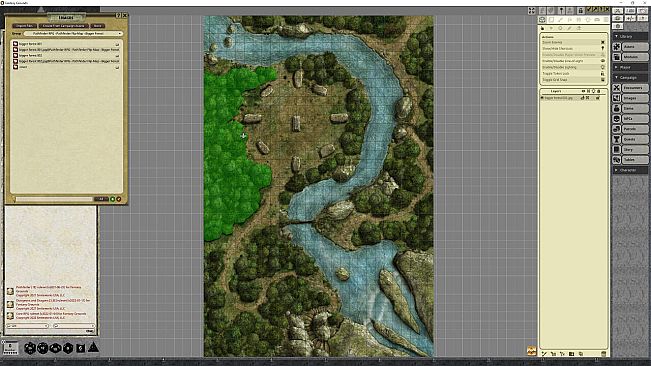This screenshot has width=651, height=366.
Task: Collapse the Library sidebar section
Action: 630,37
